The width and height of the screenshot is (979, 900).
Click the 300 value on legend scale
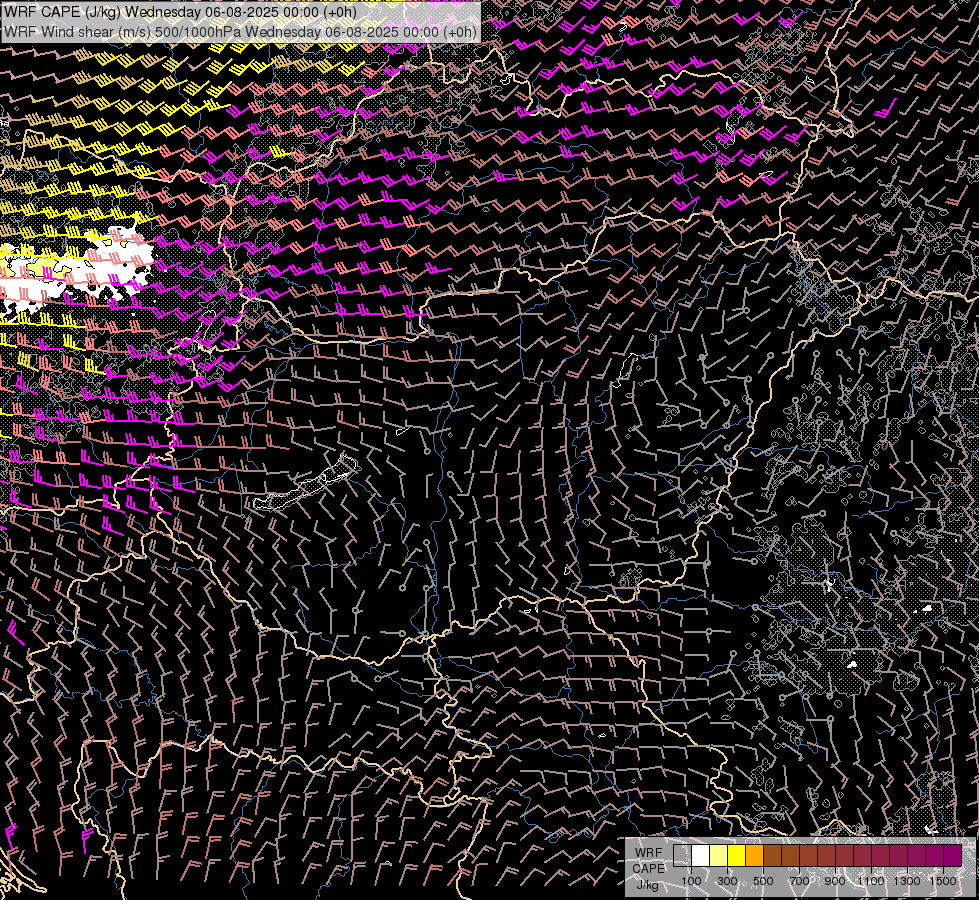727,881
